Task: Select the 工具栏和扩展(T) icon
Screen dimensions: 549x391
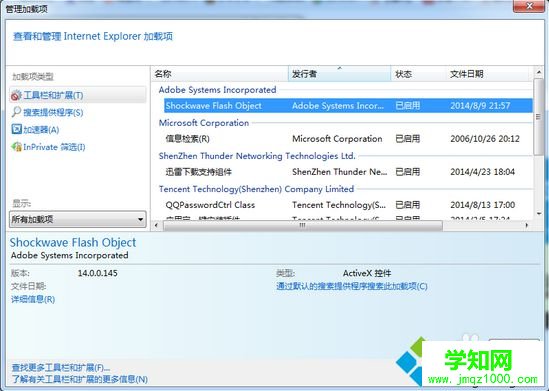Action: pos(16,95)
